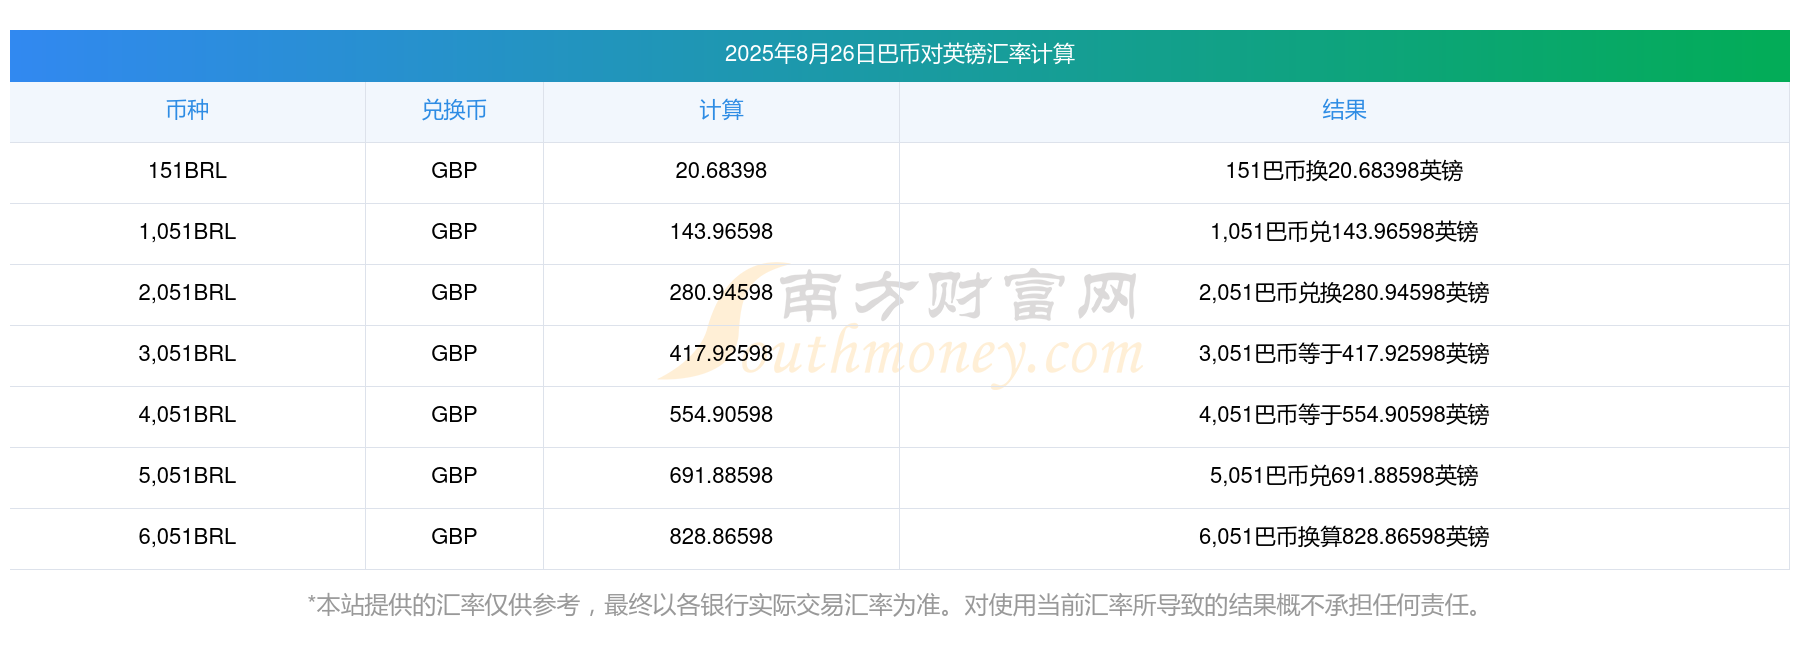The width and height of the screenshot is (1800, 650).
Task: Select the 151BRL cell
Action: coord(187,171)
